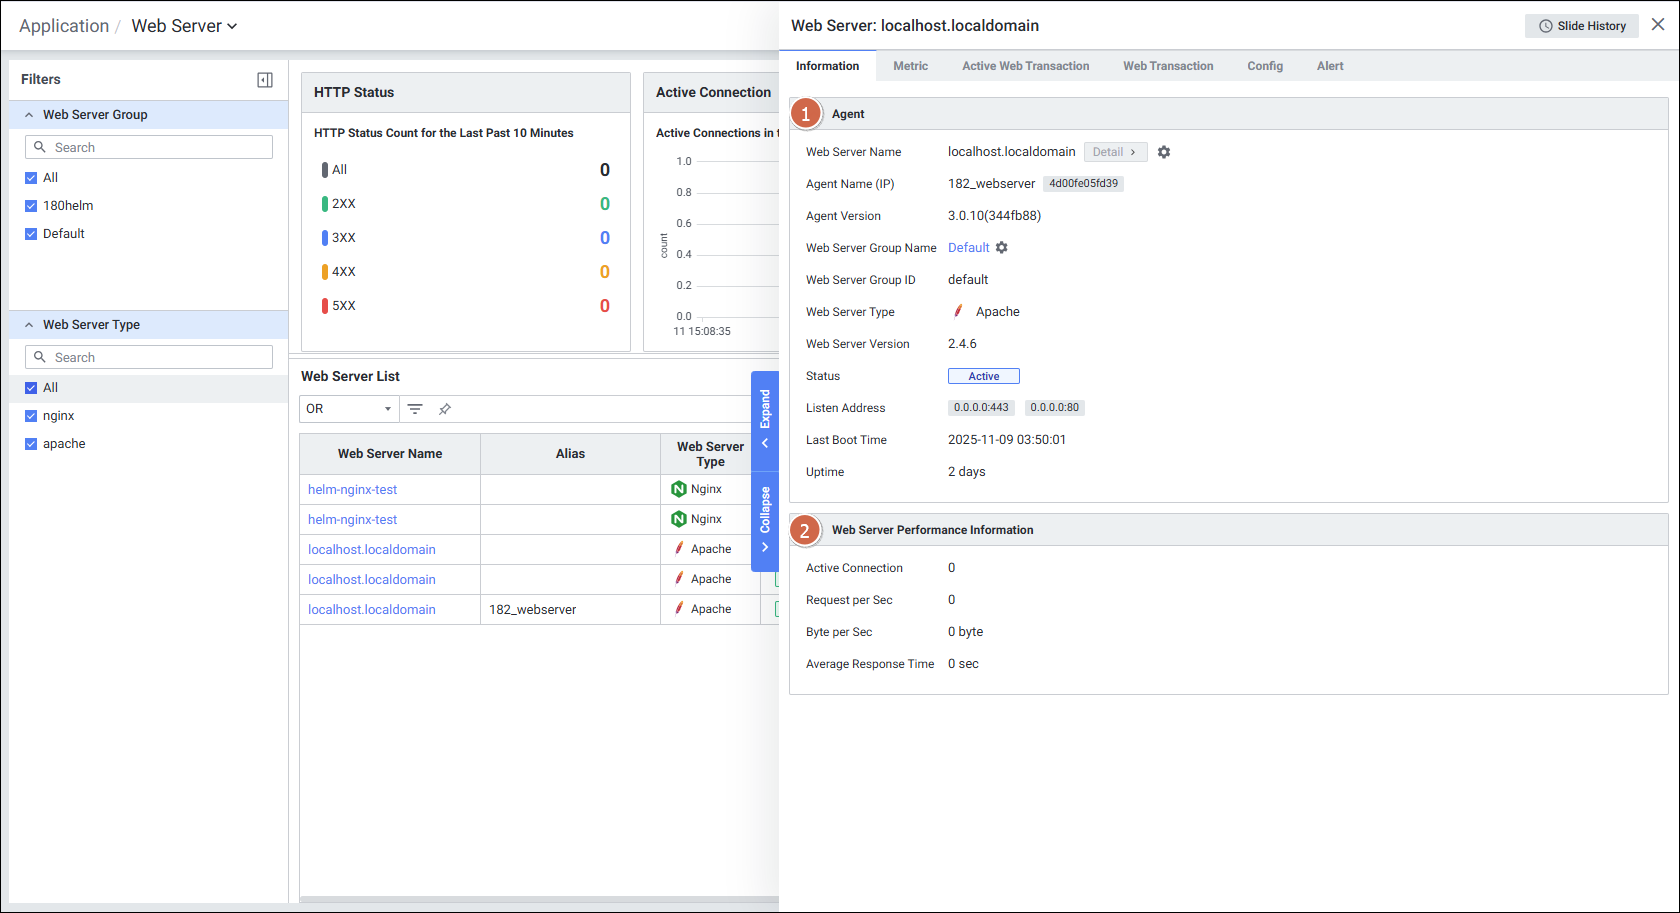This screenshot has width=1680, height=913.
Task: Open the Default web server group link
Action: [x=968, y=248]
